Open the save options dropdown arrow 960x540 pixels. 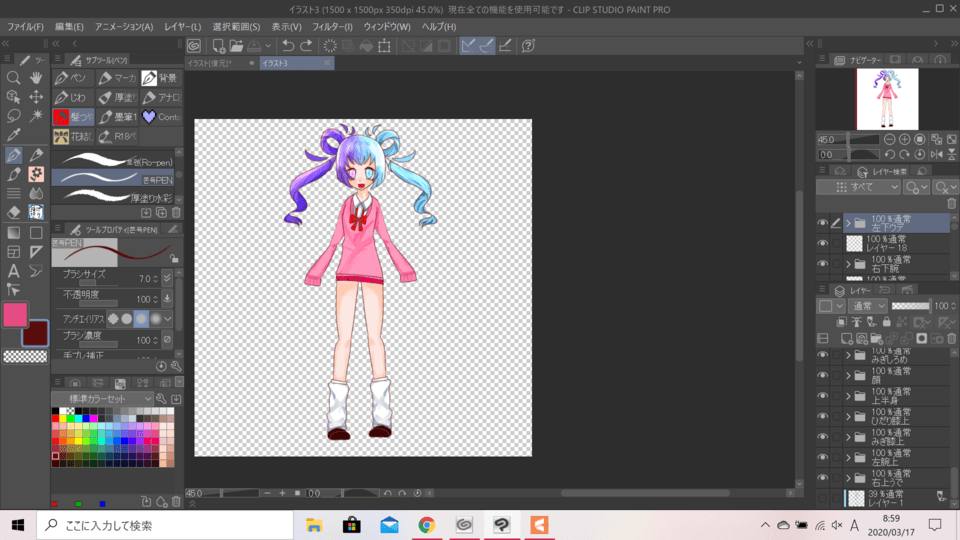(x=268, y=46)
